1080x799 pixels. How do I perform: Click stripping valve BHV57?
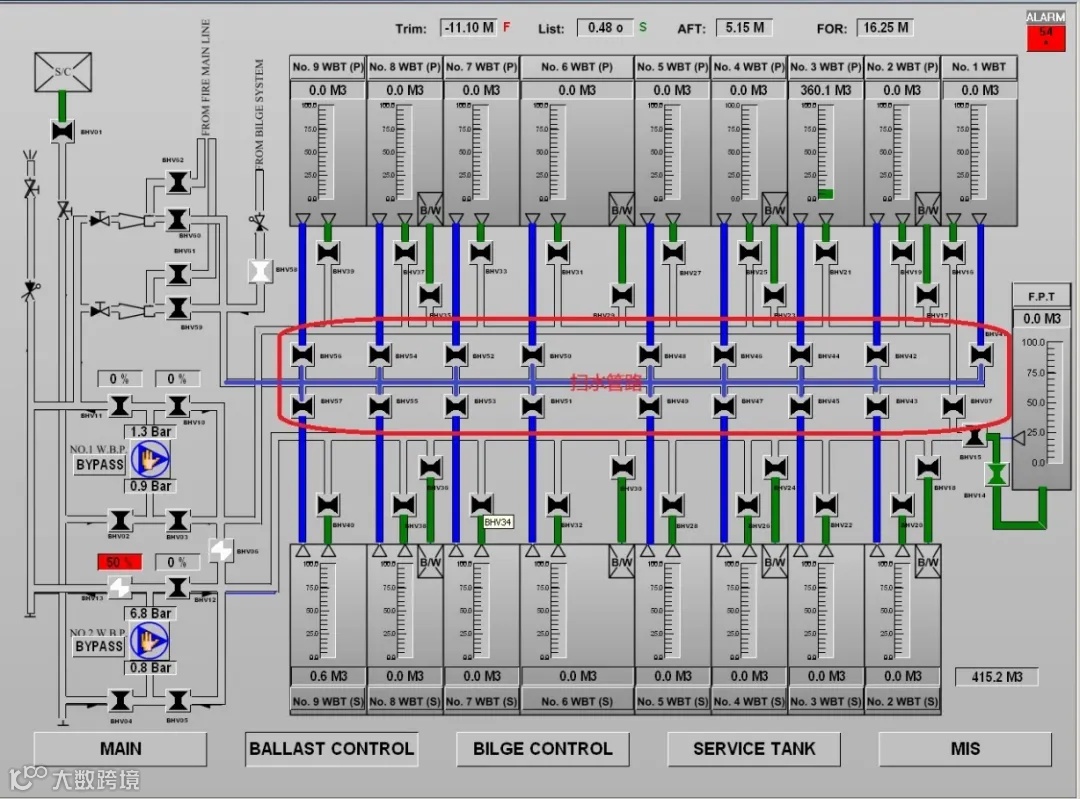302,406
